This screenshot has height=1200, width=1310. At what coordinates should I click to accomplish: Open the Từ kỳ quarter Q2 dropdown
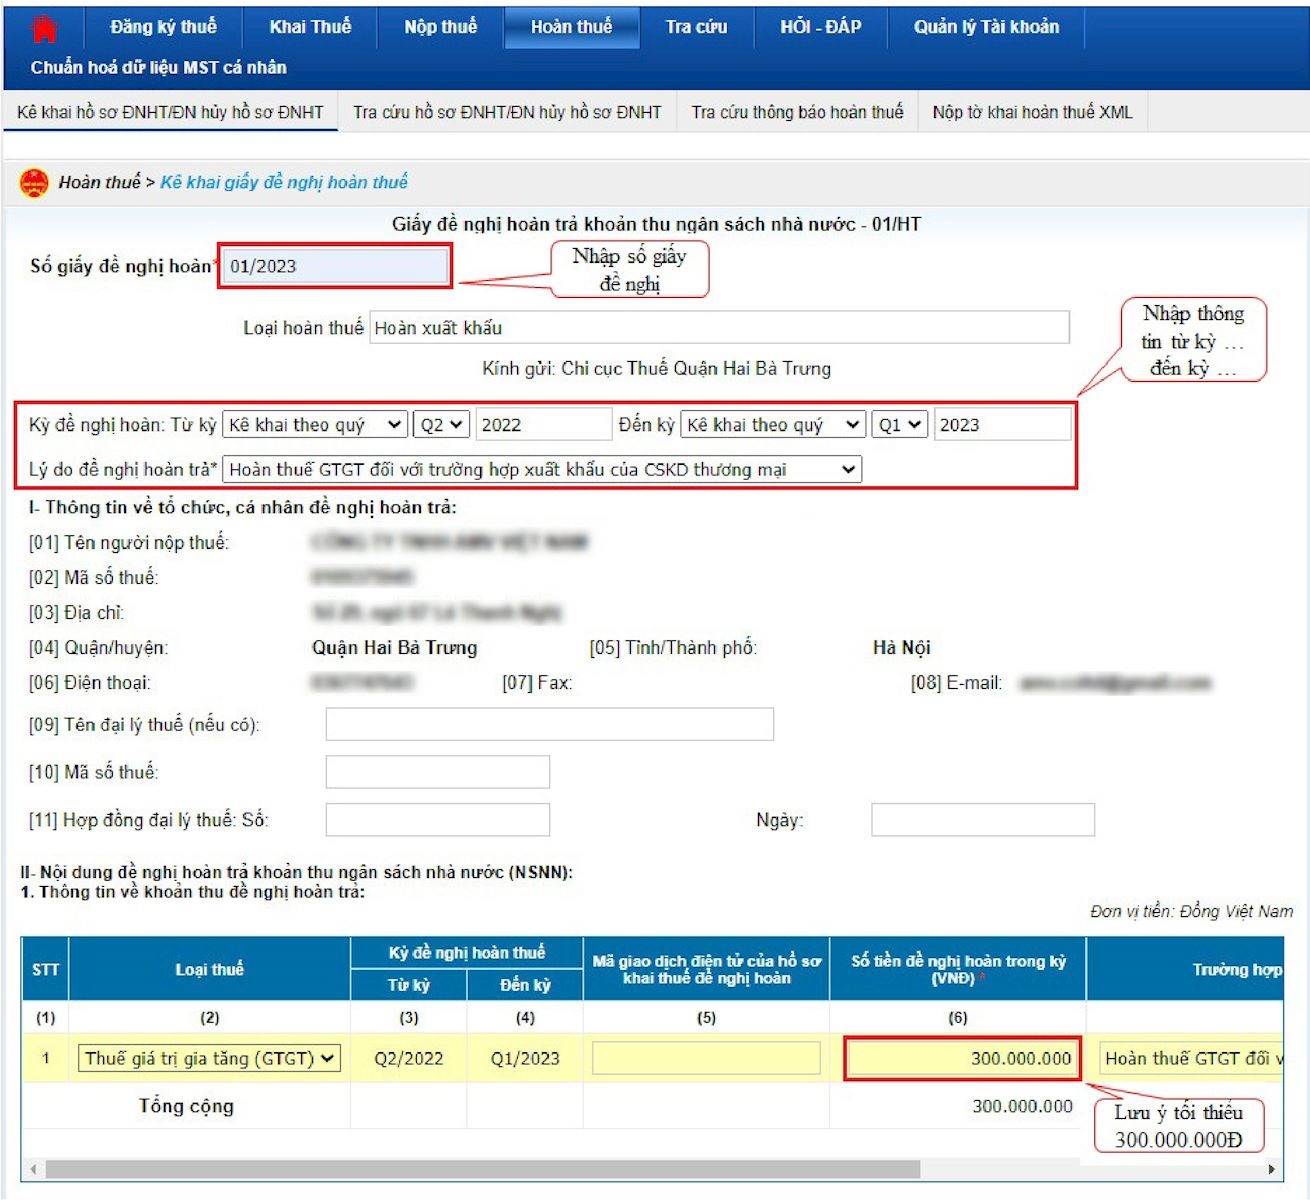tap(442, 425)
